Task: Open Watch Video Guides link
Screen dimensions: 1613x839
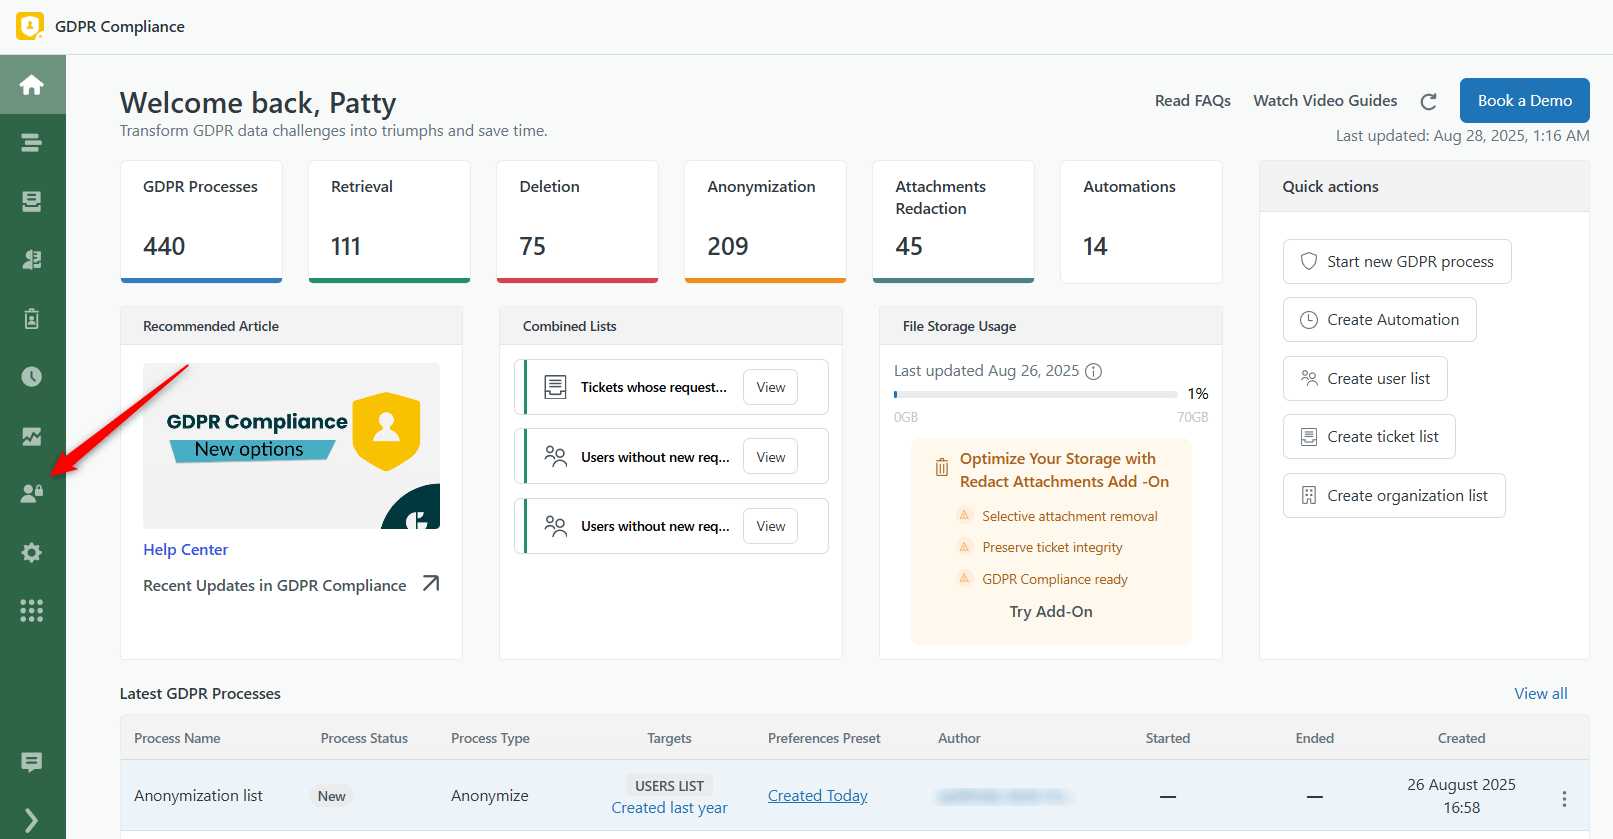Action: (x=1326, y=101)
